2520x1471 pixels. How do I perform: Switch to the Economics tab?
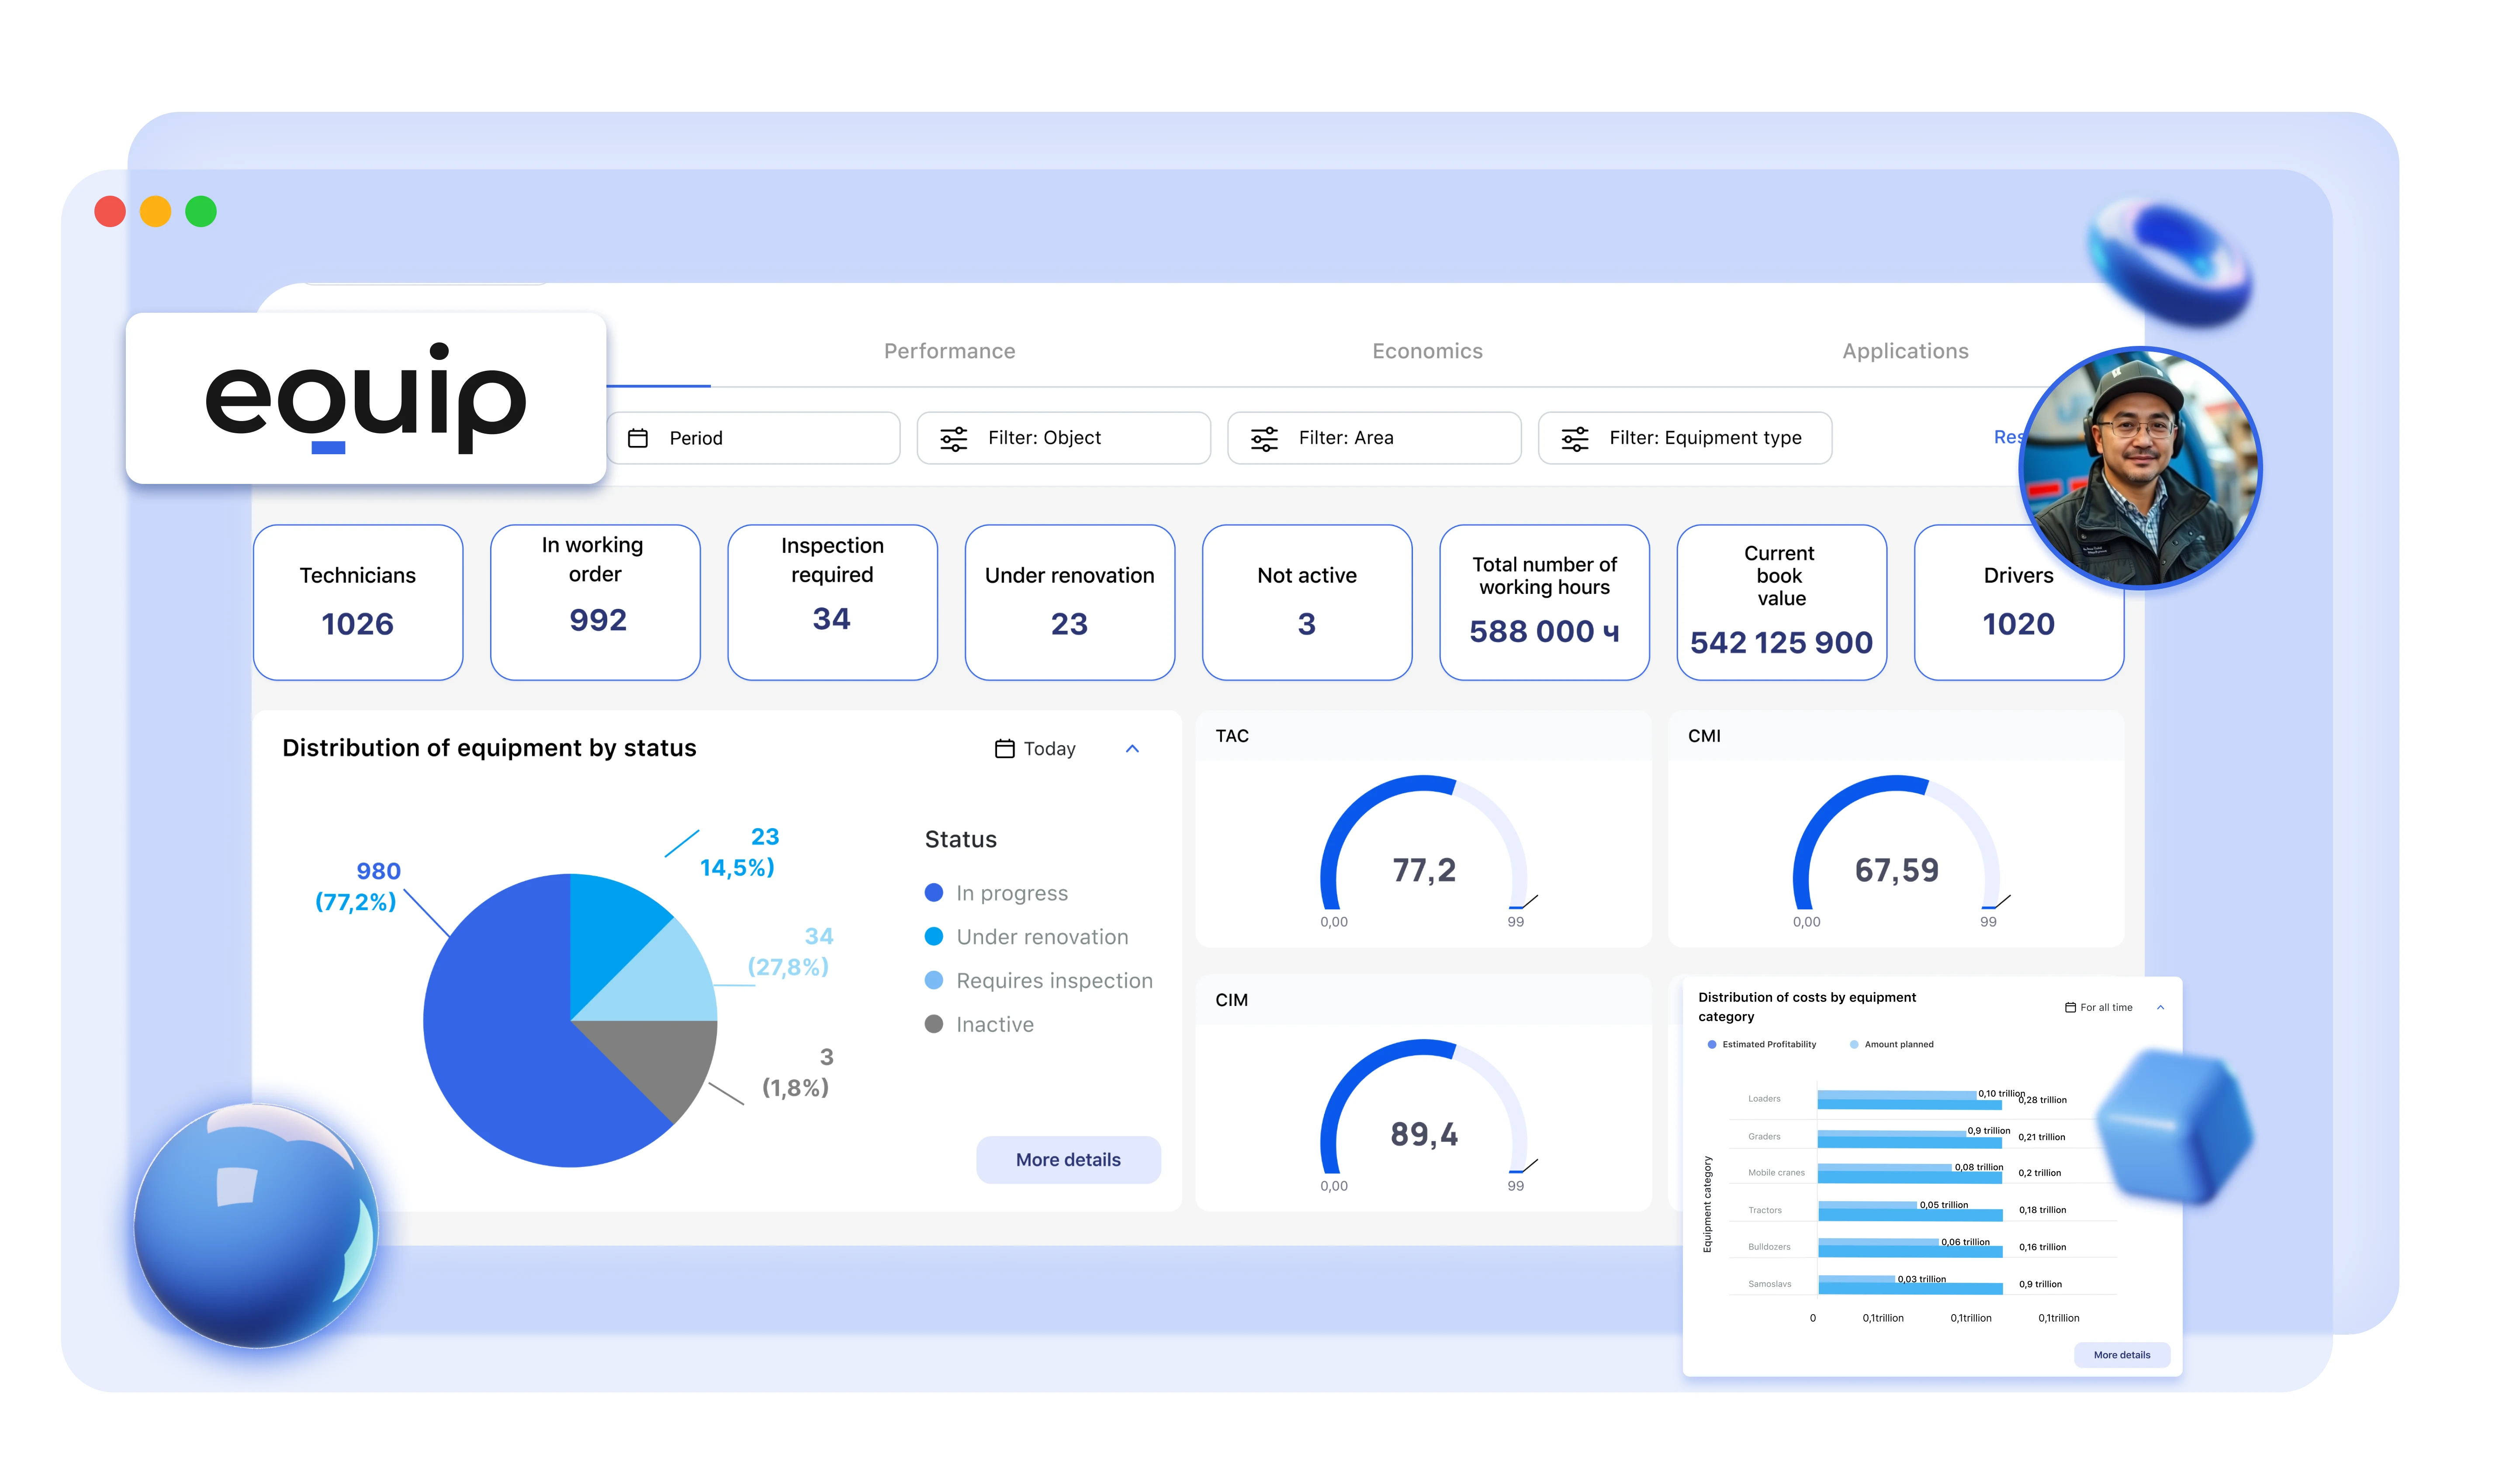pyautogui.click(x=1427, y=351)
